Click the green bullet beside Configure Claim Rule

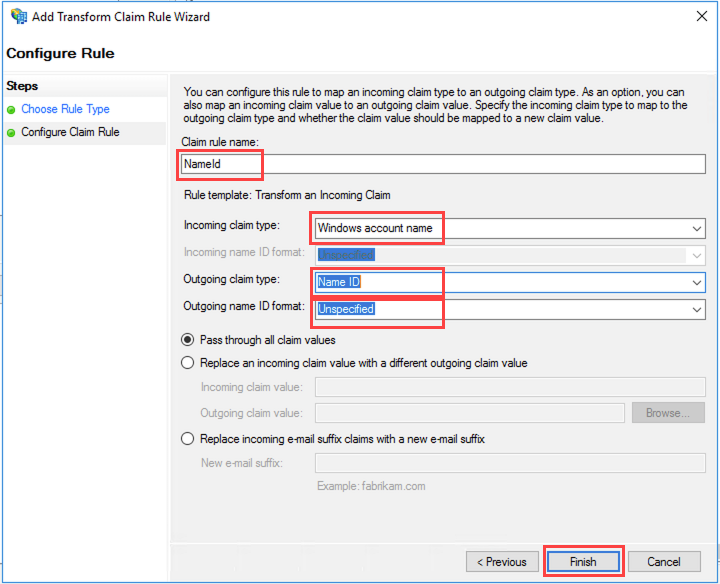coord(11,133)
